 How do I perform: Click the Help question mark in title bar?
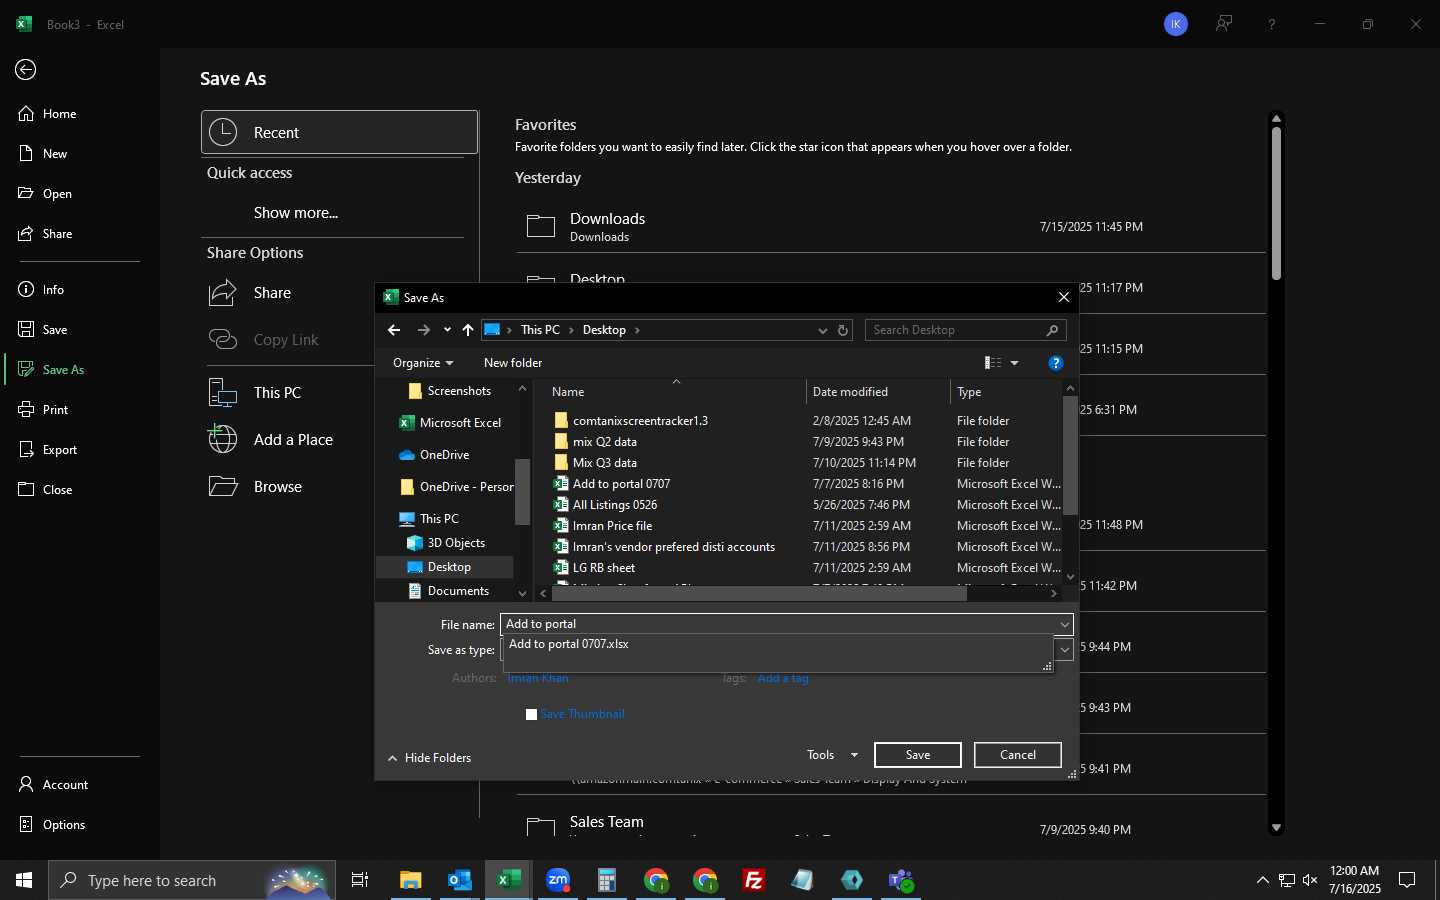pos(1272,24)
